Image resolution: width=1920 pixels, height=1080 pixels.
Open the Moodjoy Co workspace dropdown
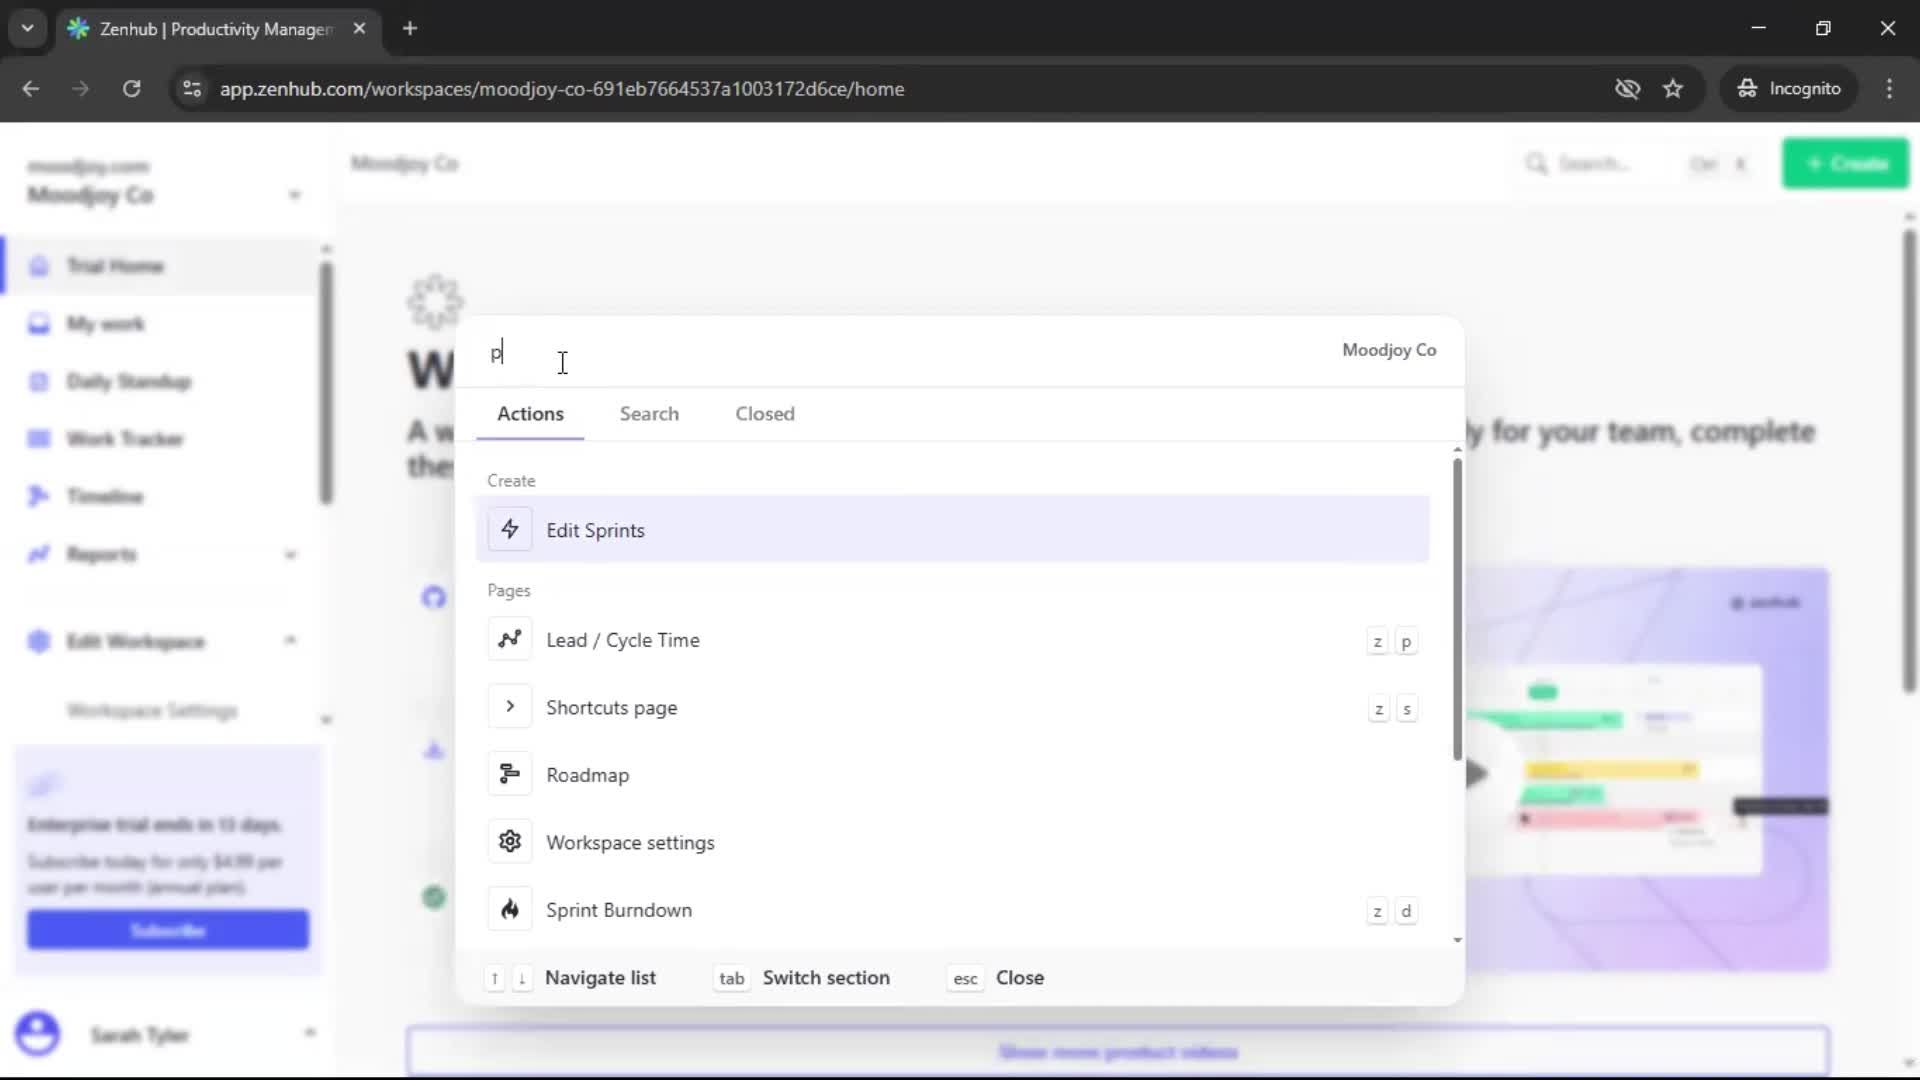[x=295, y=195]
